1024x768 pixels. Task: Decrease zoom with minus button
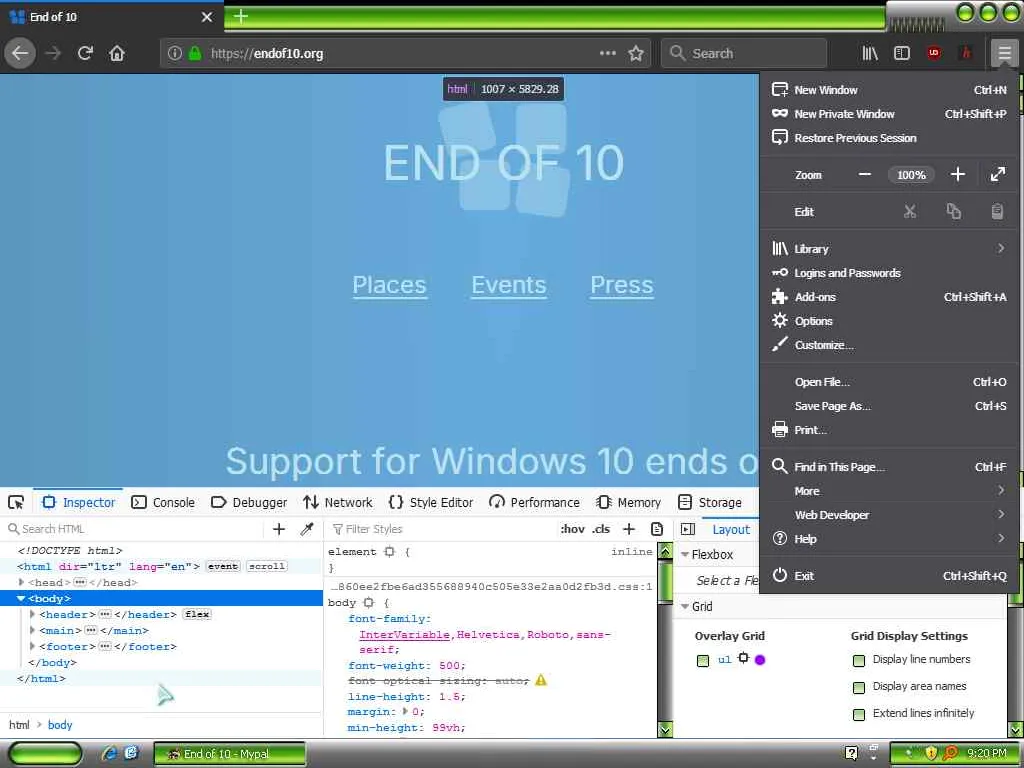point(865,174)
